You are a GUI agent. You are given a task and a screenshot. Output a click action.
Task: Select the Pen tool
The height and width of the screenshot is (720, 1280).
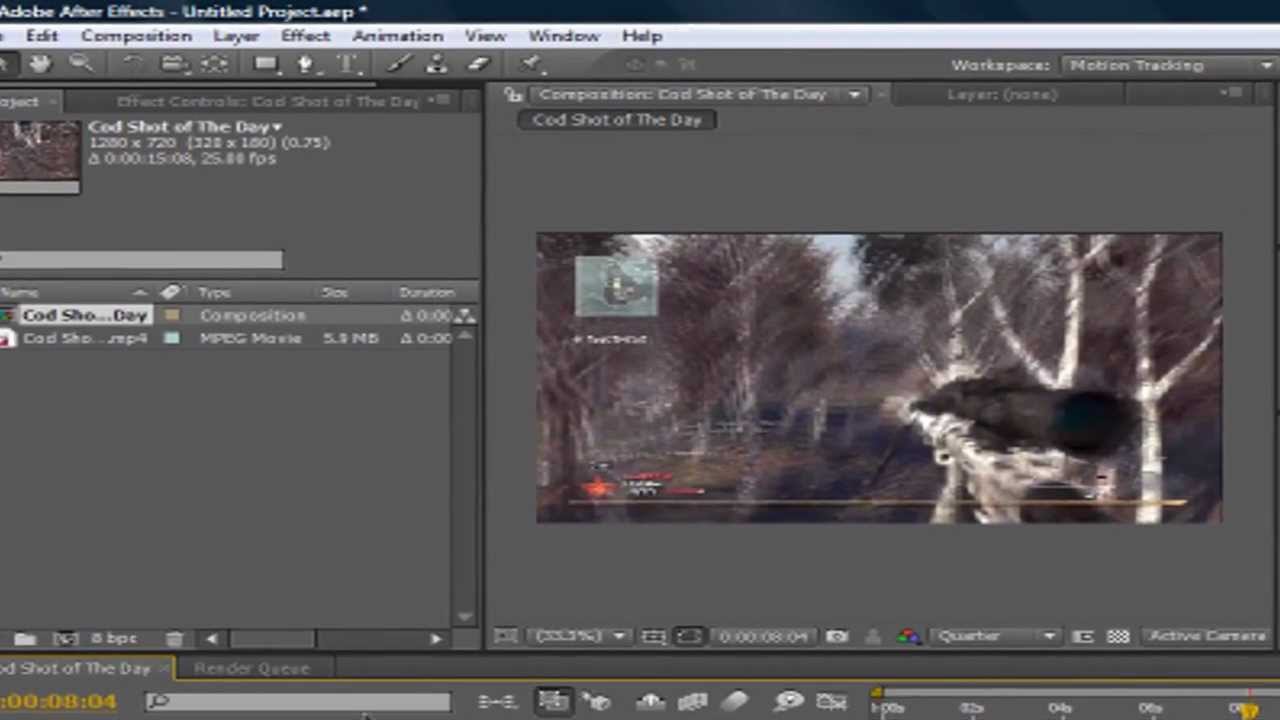click(x=306, y=64)
